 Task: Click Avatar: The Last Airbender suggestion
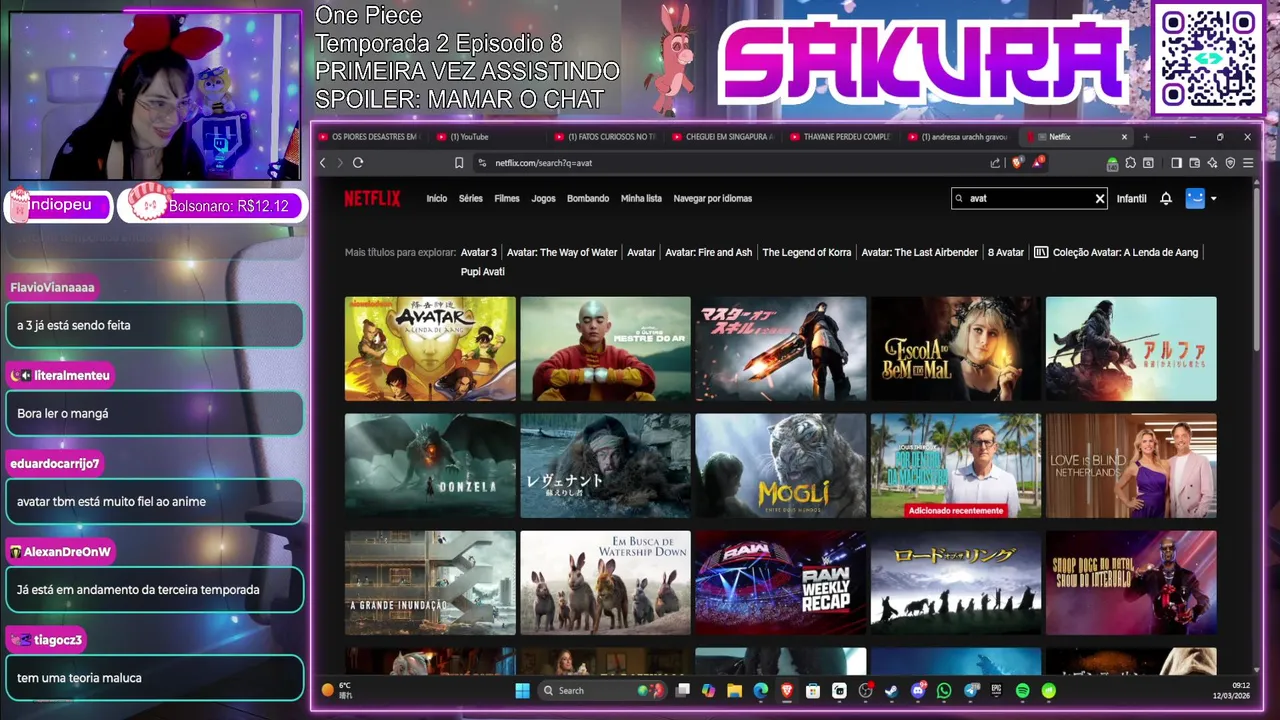click(x=920, y=252)
